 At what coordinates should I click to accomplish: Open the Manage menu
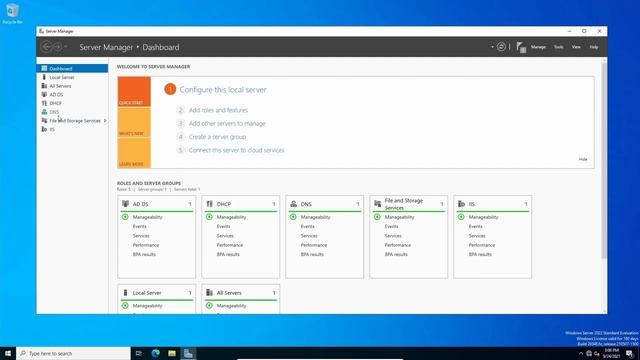(x=538, y=47)
